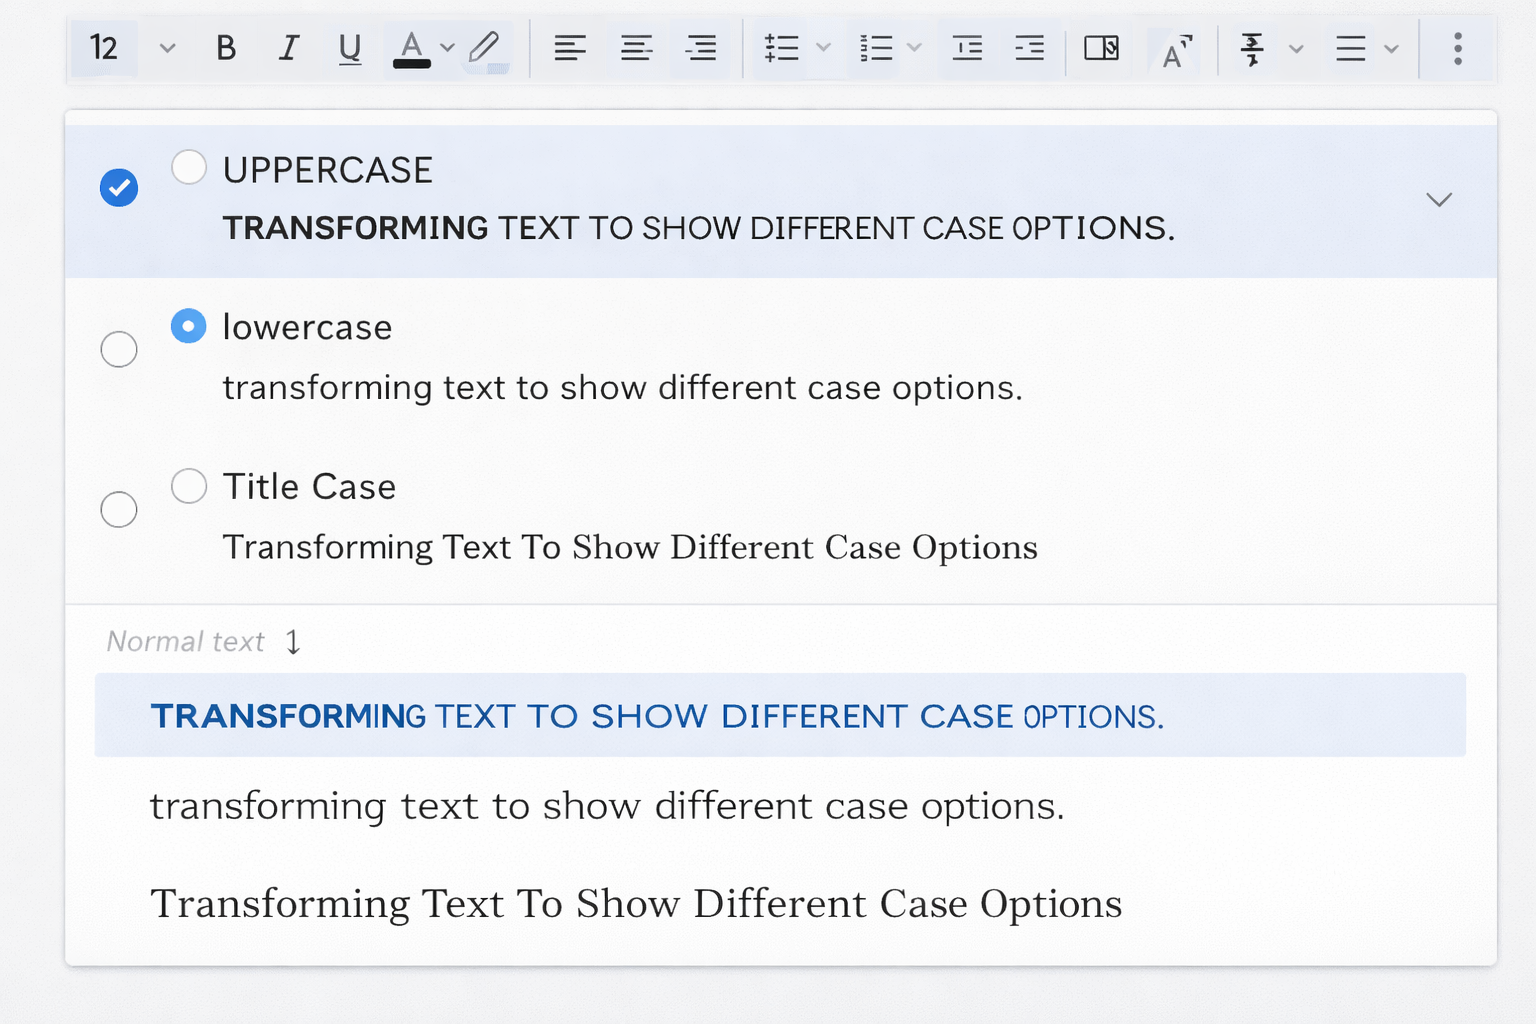Image resolution: width=1536 pixels, height=1024 pixels.
Task: Open the Normal text style selector
Action: (200, 641)
